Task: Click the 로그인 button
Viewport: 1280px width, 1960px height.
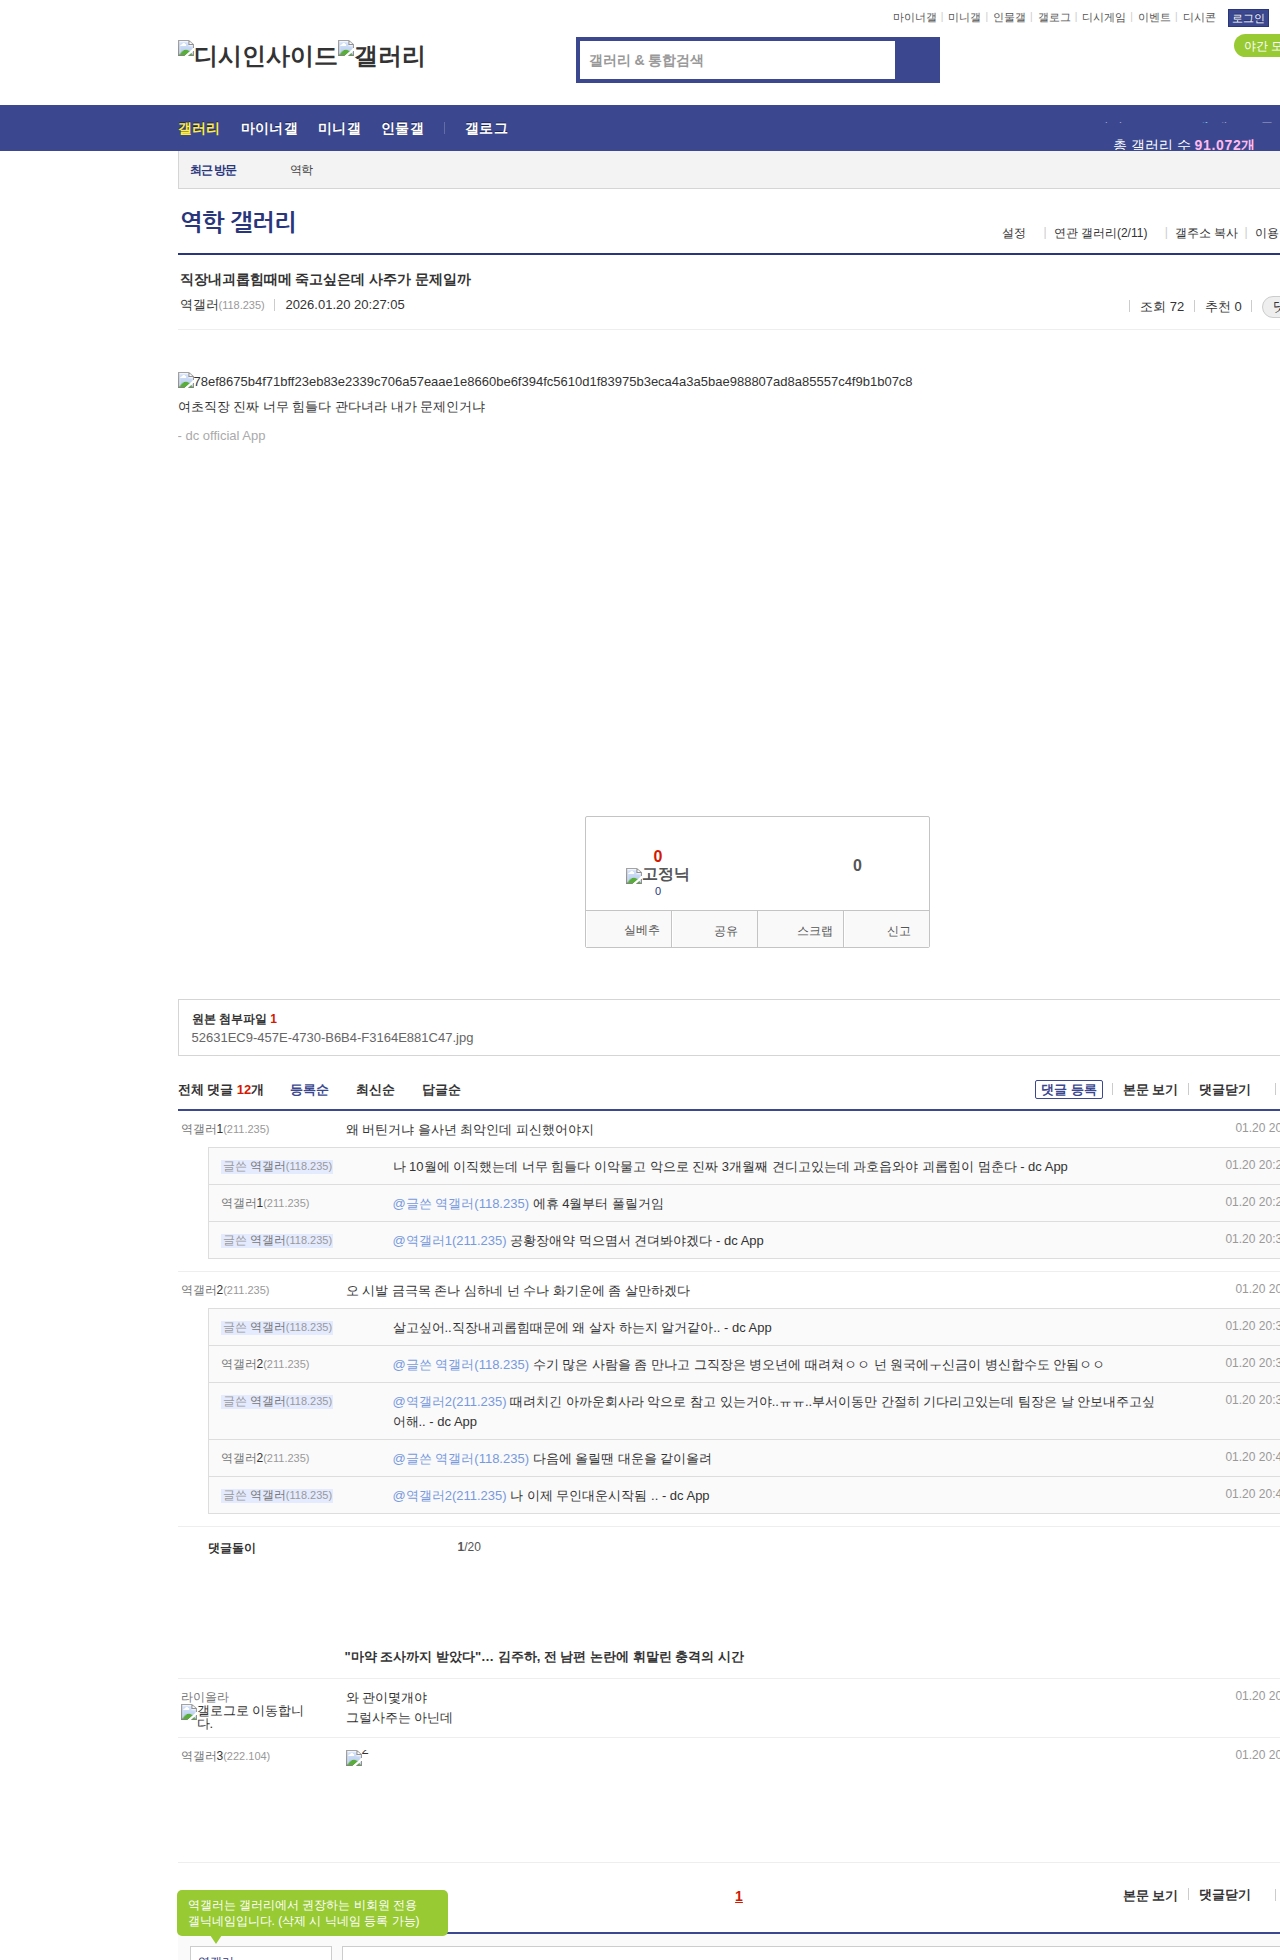Action: (1248, 18)
